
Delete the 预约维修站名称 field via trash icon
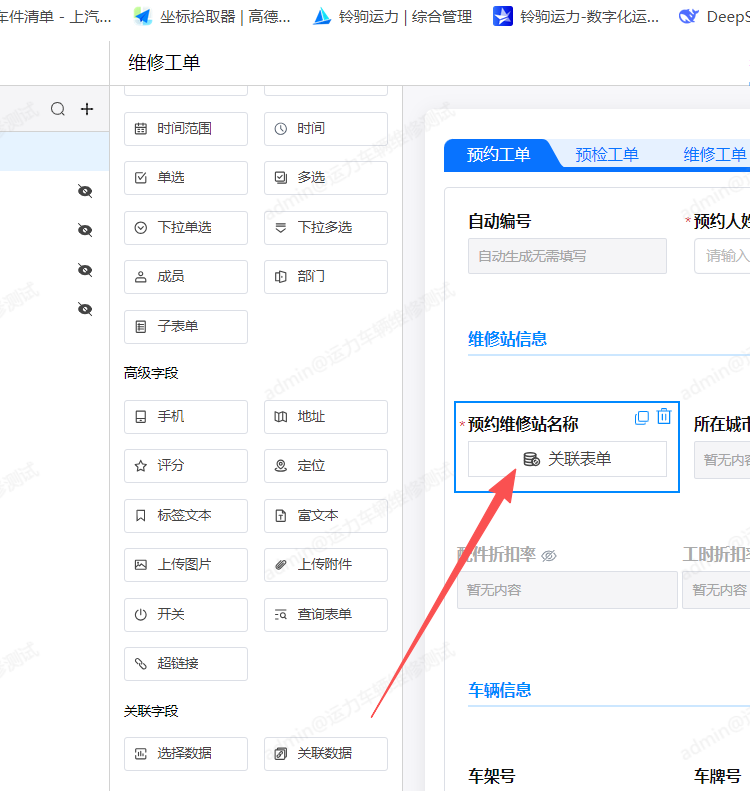(664, 417)
